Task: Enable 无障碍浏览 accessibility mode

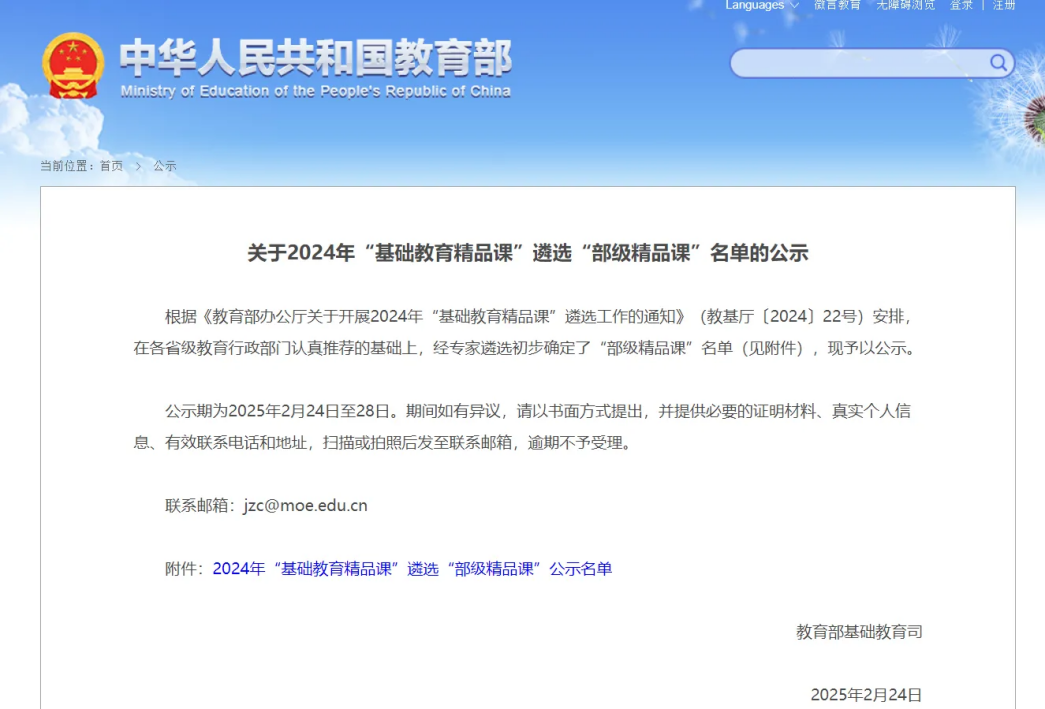Action: [905, 5]
